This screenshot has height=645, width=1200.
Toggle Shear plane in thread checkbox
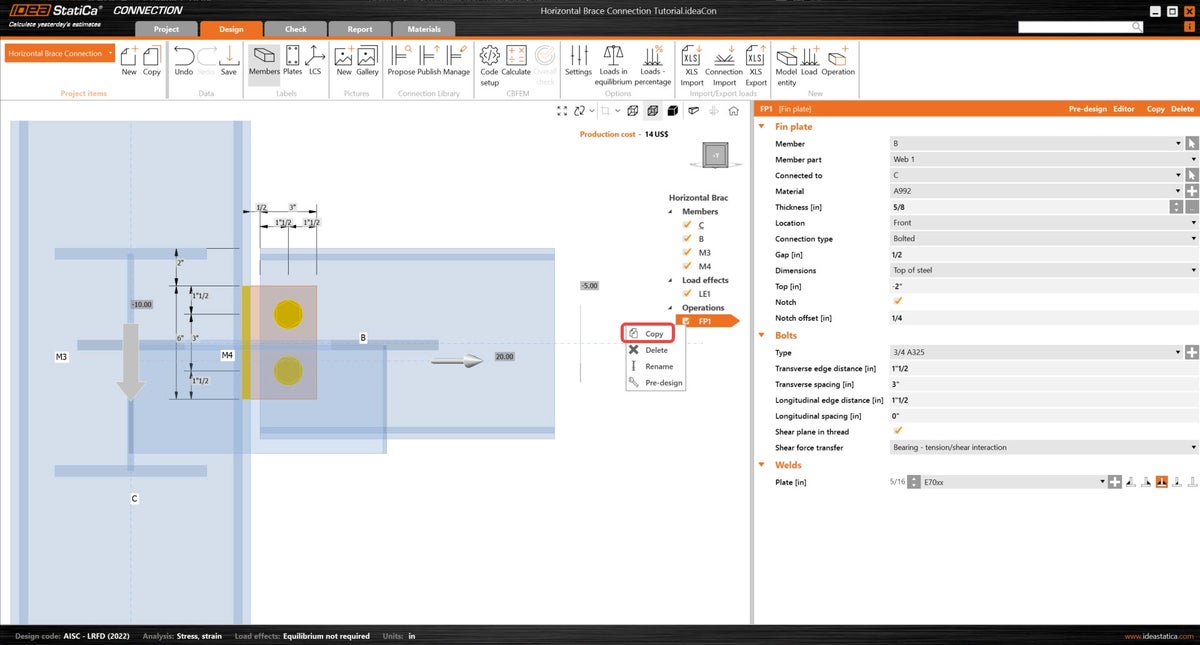897,431
